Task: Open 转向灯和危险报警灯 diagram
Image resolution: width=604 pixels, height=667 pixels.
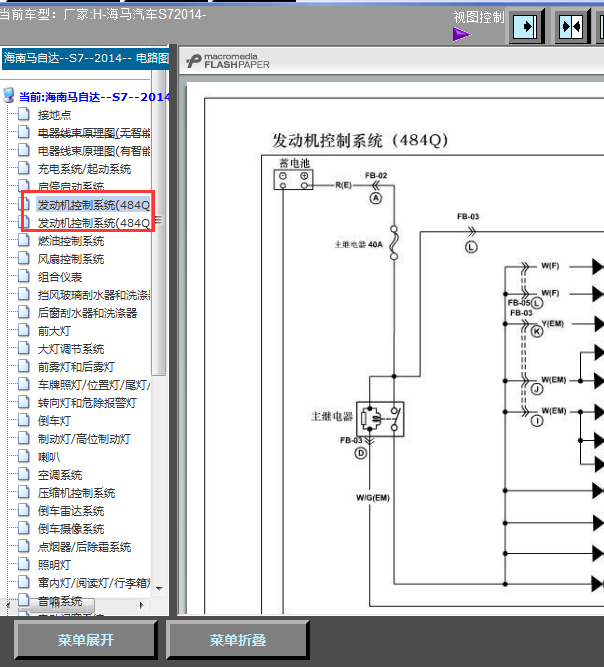Action: (87, 403)
